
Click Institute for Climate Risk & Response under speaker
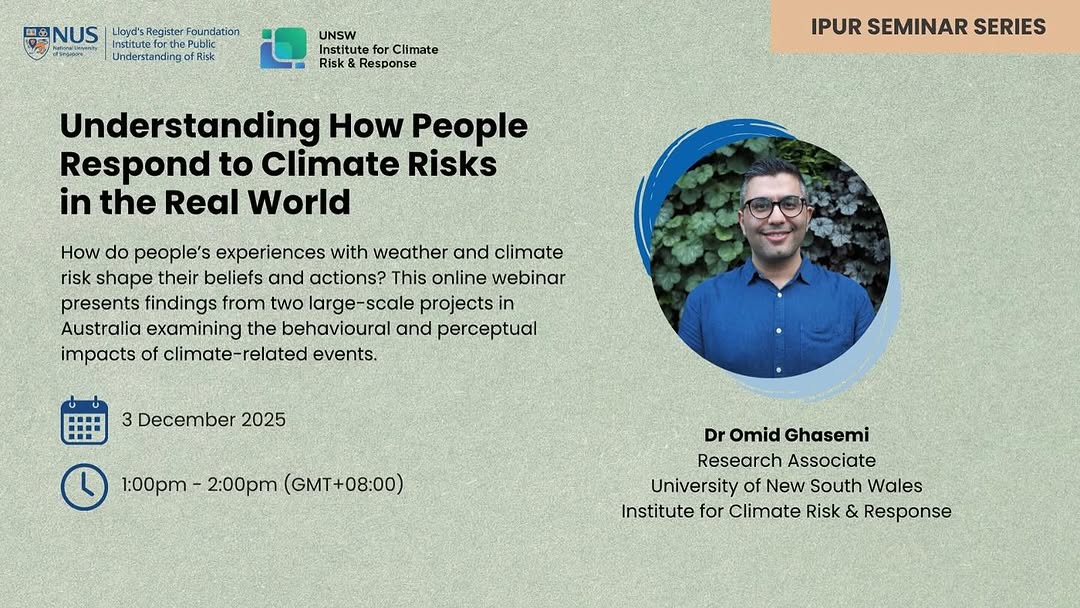point(786,511)
